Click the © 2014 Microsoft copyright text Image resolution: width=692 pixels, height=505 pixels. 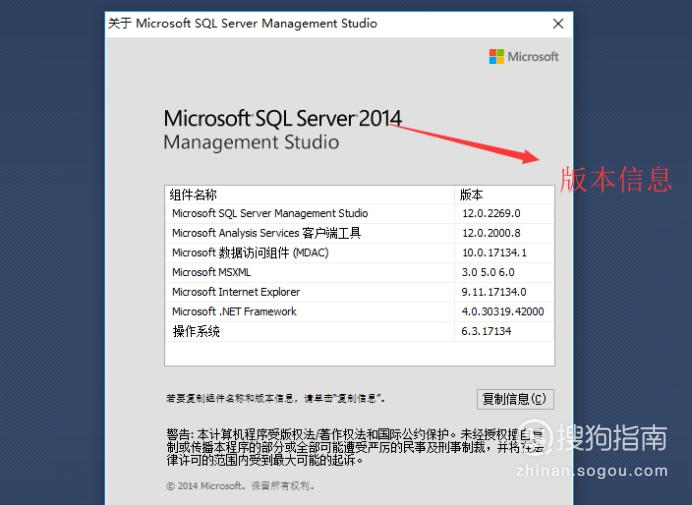[x=241, y=486]
